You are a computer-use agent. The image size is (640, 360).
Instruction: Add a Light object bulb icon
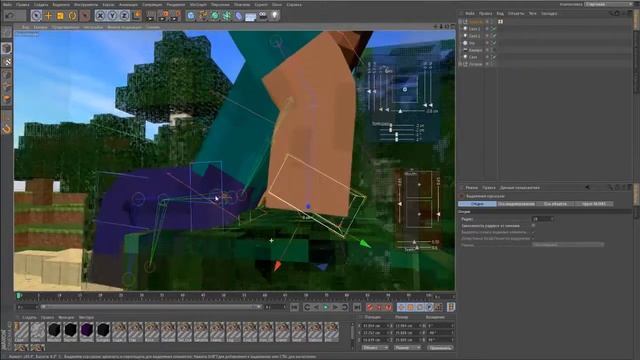[x=275, y=16]
